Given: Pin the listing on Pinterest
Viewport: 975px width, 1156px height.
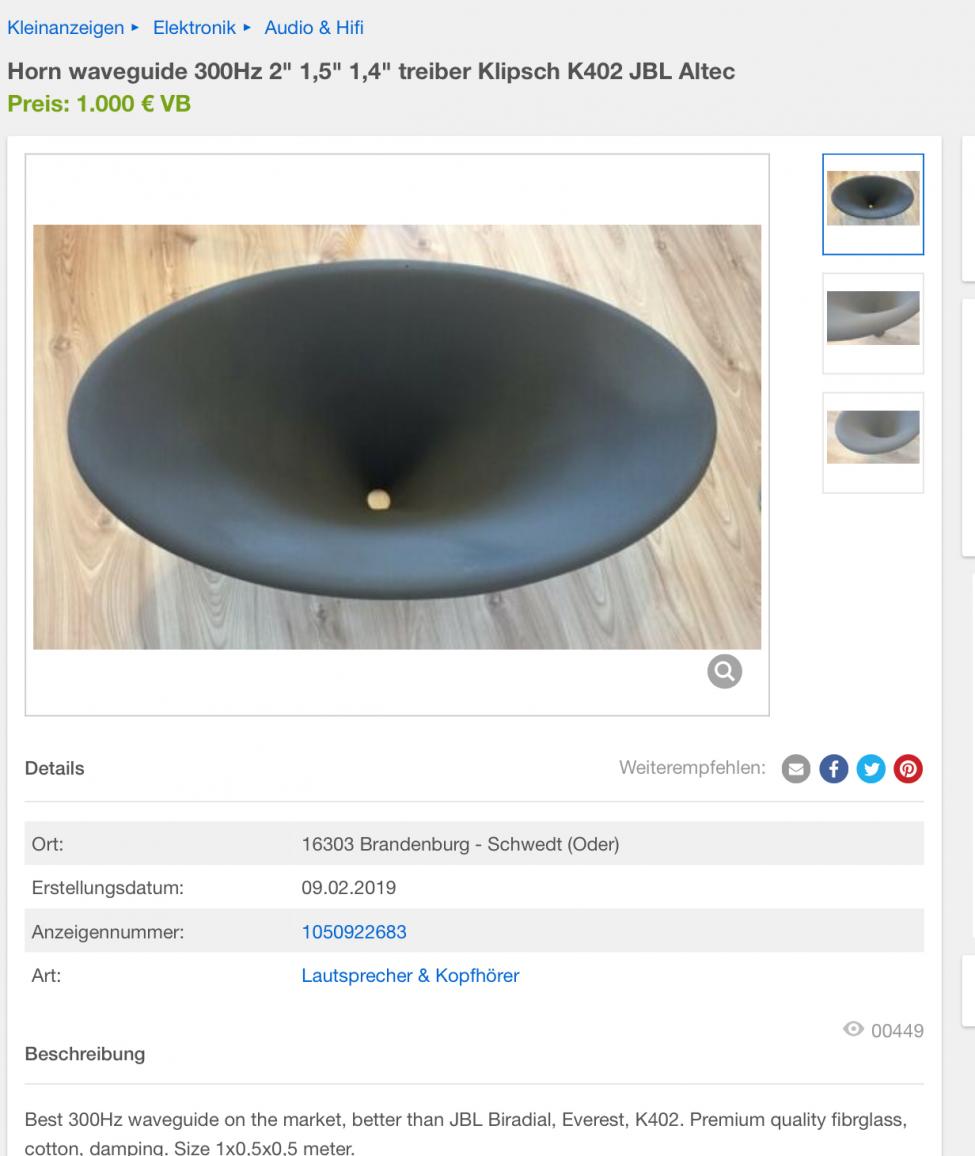Looking at the screenshot, I should pyautogui.click(x=908, y=769).
